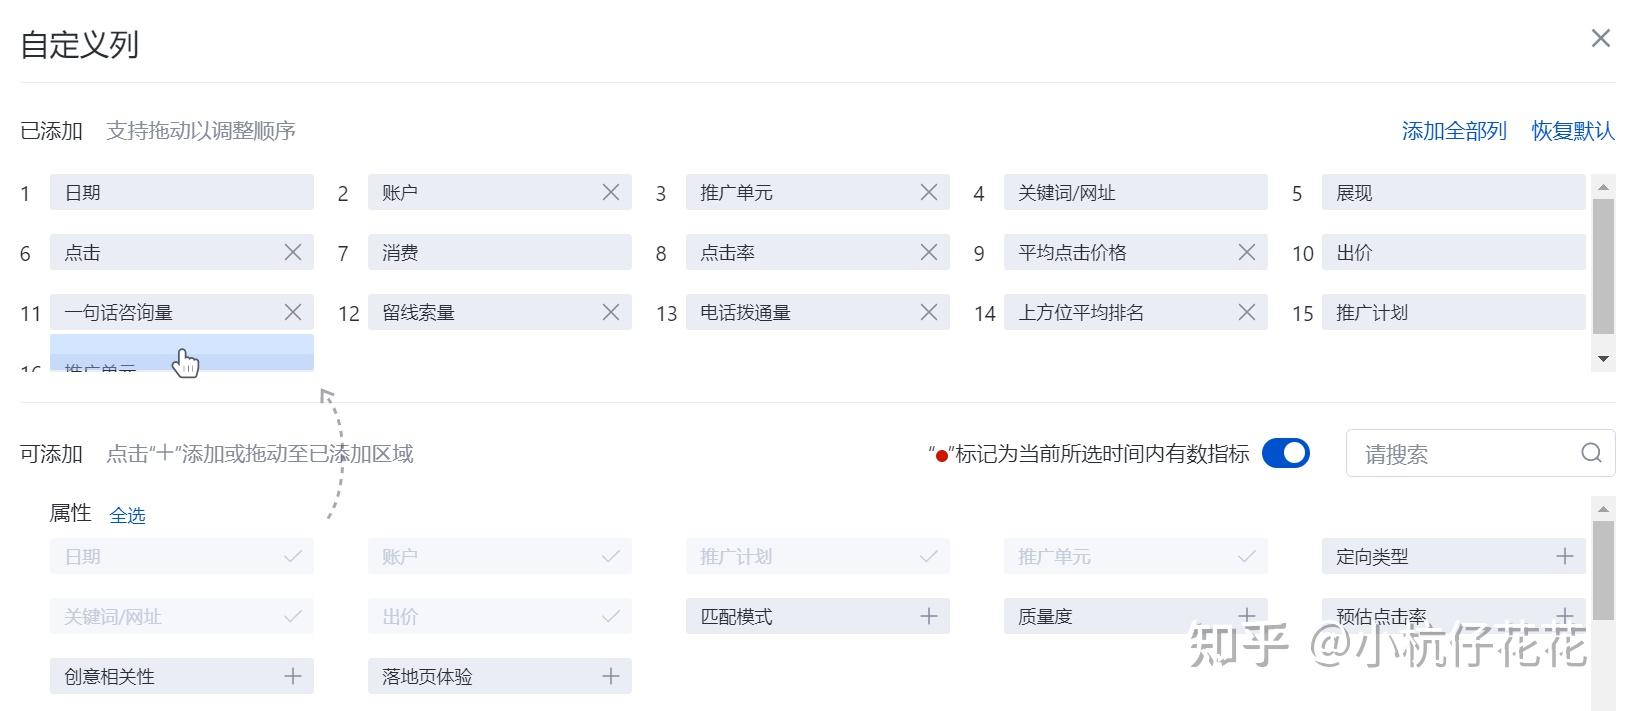This screenshot has width=1628, height=711.
Task: Click 添加全部列 link
Action: 1453,131
